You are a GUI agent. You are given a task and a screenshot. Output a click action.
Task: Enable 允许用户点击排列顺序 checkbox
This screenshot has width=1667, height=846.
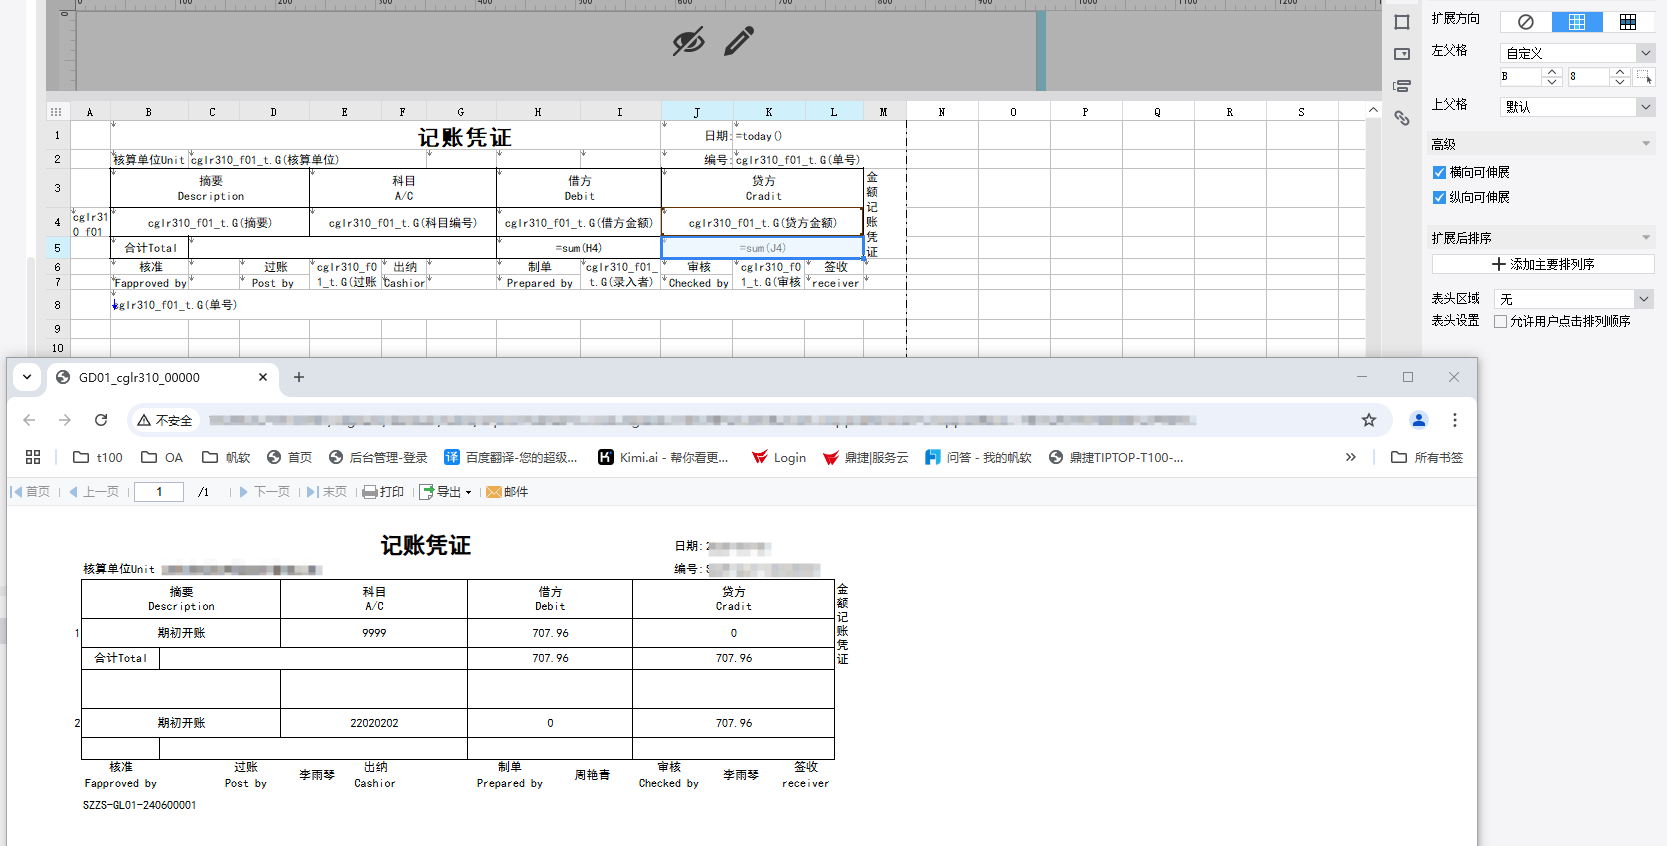click(1500, 321)
